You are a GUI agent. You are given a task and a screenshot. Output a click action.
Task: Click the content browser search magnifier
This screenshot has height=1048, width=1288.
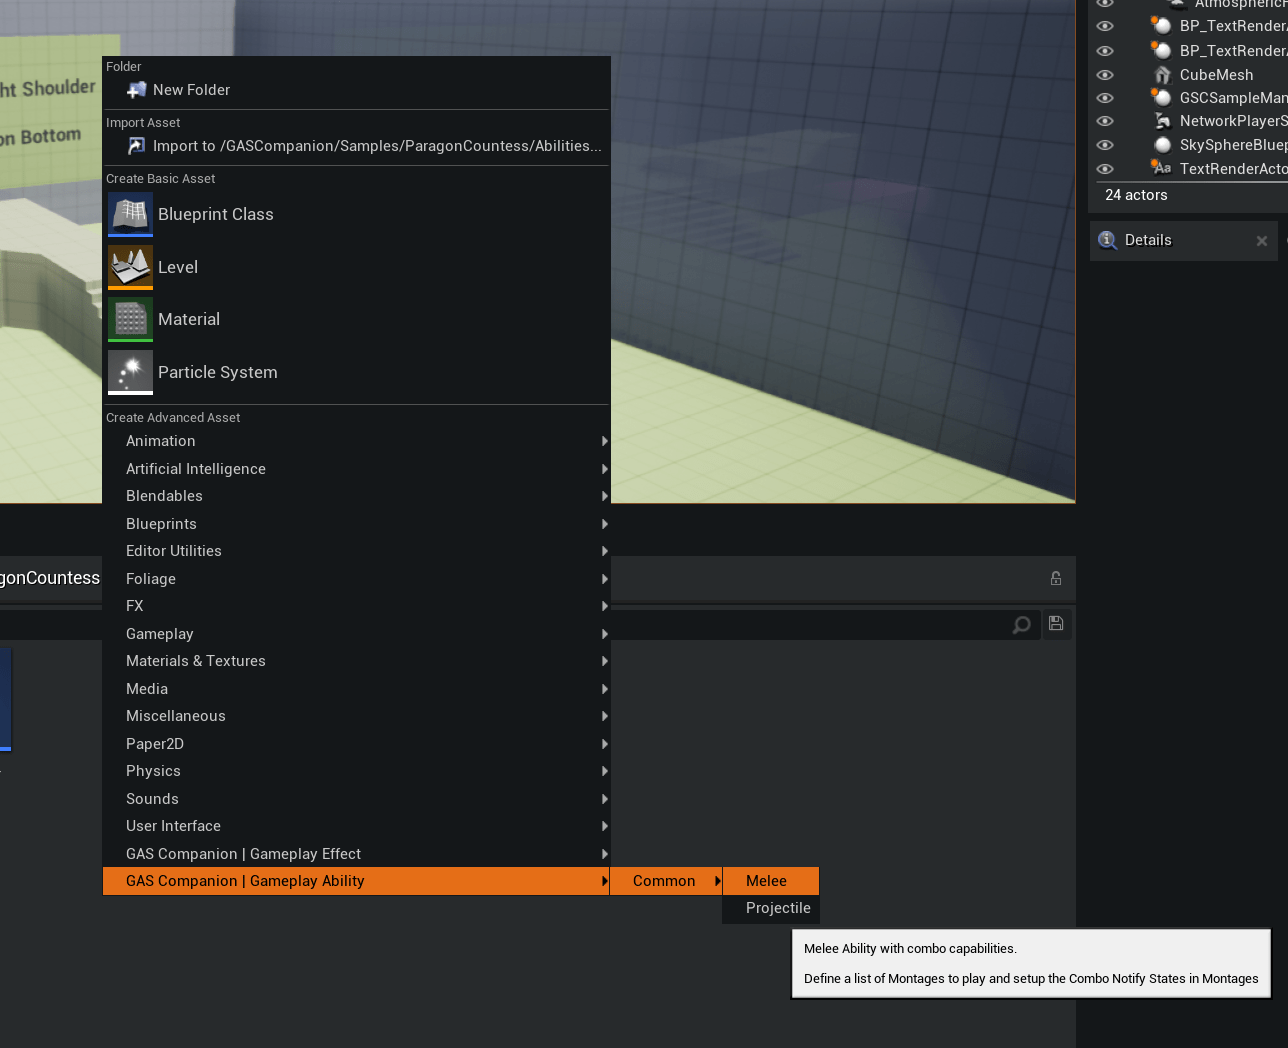(1021, 625)
